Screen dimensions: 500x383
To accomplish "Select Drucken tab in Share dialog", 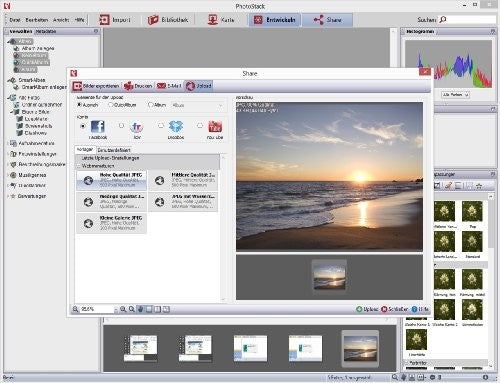I will 138,86.
